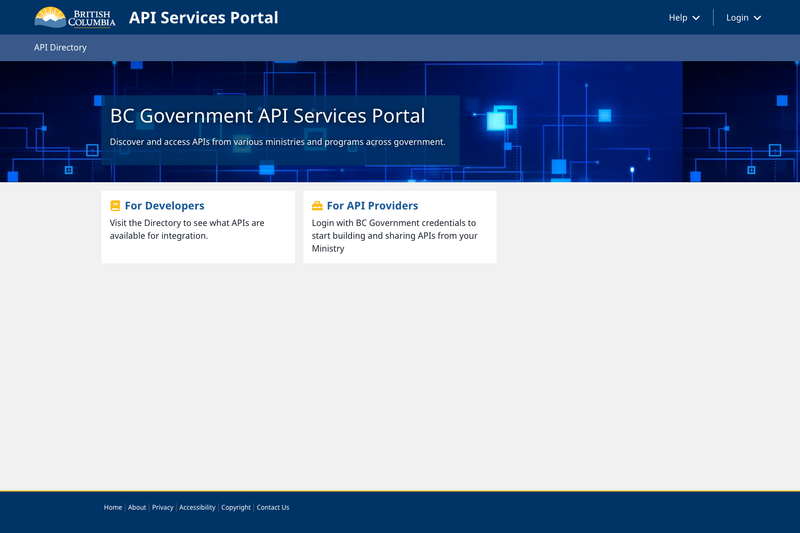Click the 'Login with BC Government credentials' text
Viewport: 800px width, 533px height.
[x=394, y=236]
